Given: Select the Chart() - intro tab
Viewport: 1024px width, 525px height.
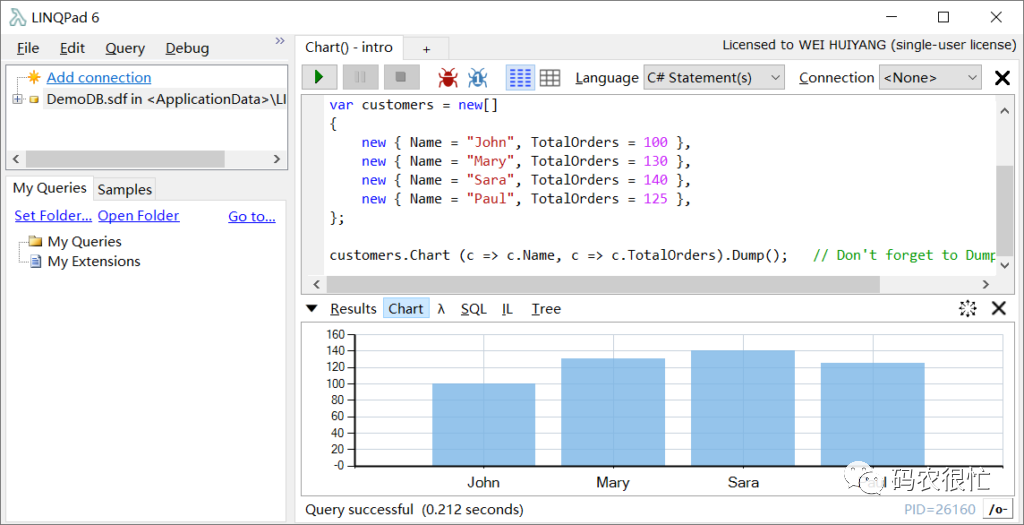Looking at the screenshot, I should [349, 48].
